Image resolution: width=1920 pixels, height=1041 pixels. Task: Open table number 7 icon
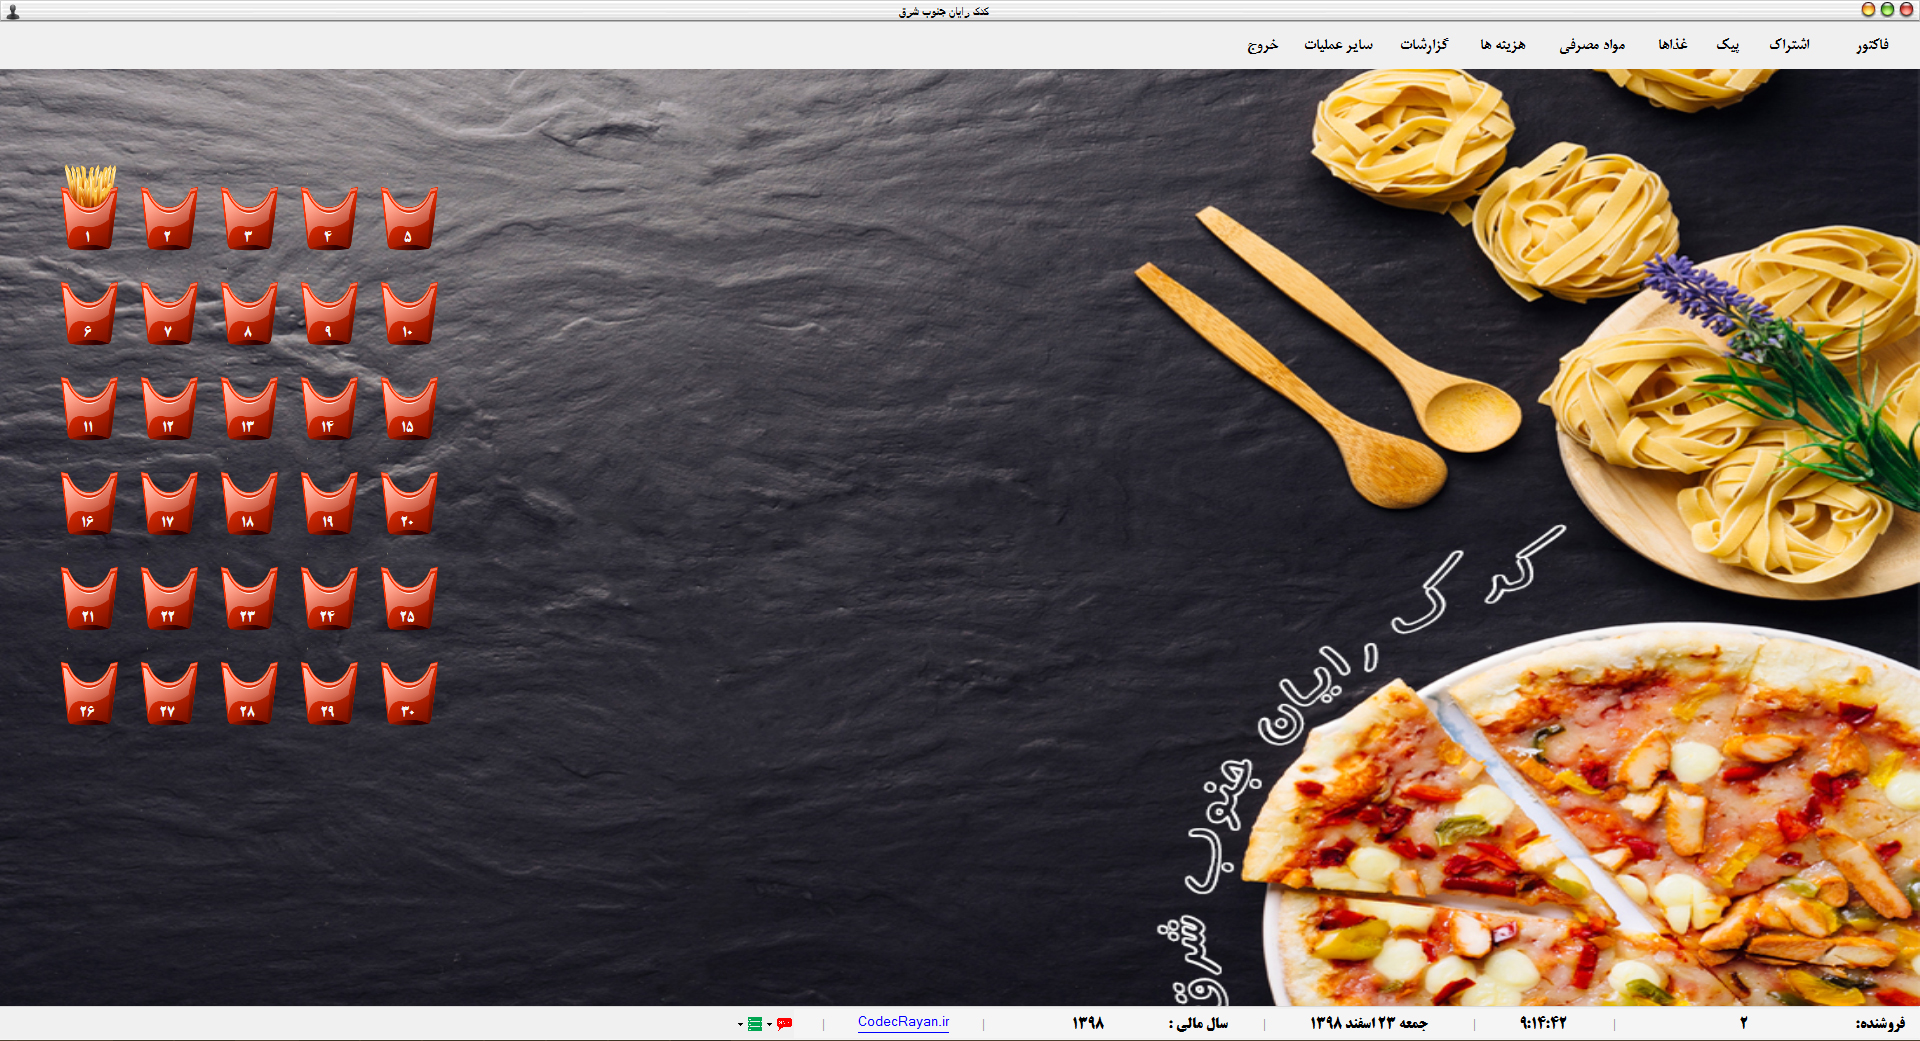(x=169, y=313)
